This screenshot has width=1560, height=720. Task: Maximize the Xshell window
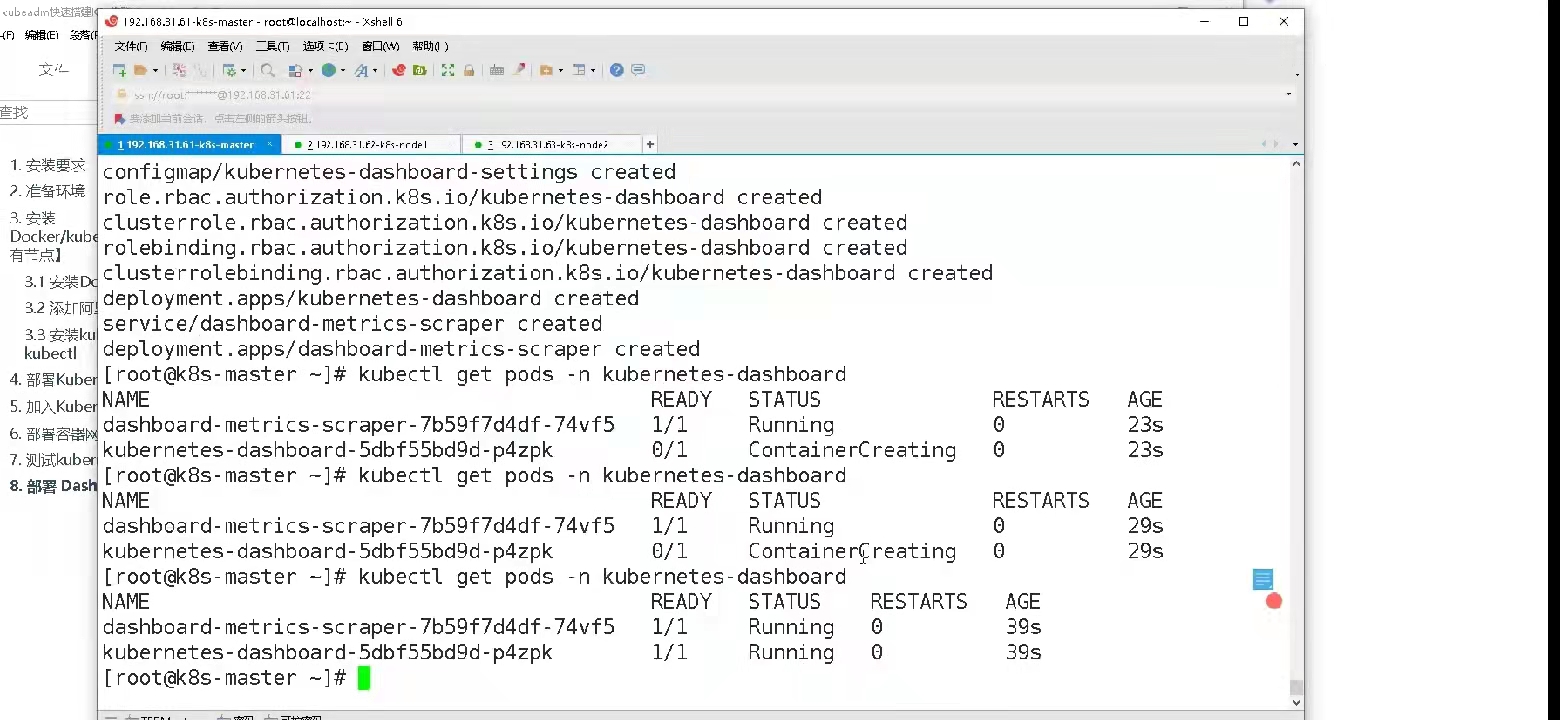coord(1243,21)
